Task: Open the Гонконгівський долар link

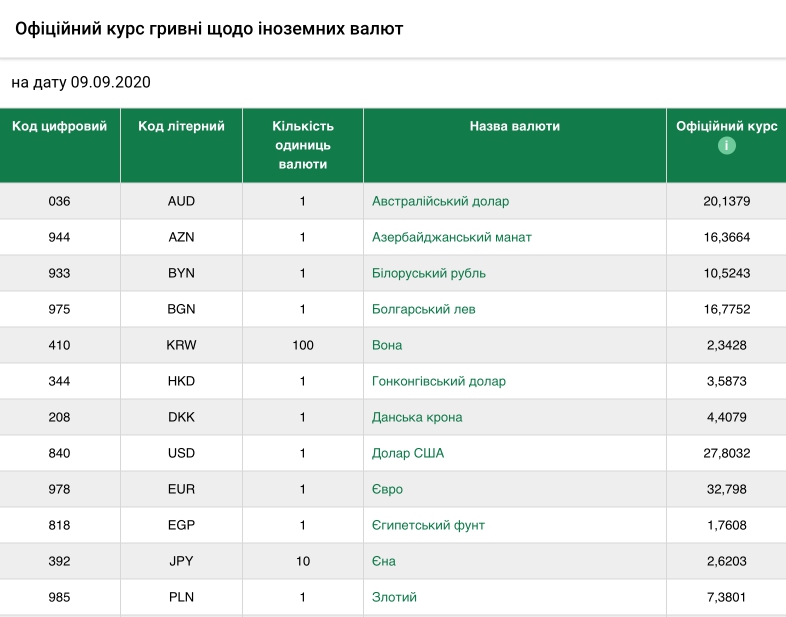Action: 438,381
